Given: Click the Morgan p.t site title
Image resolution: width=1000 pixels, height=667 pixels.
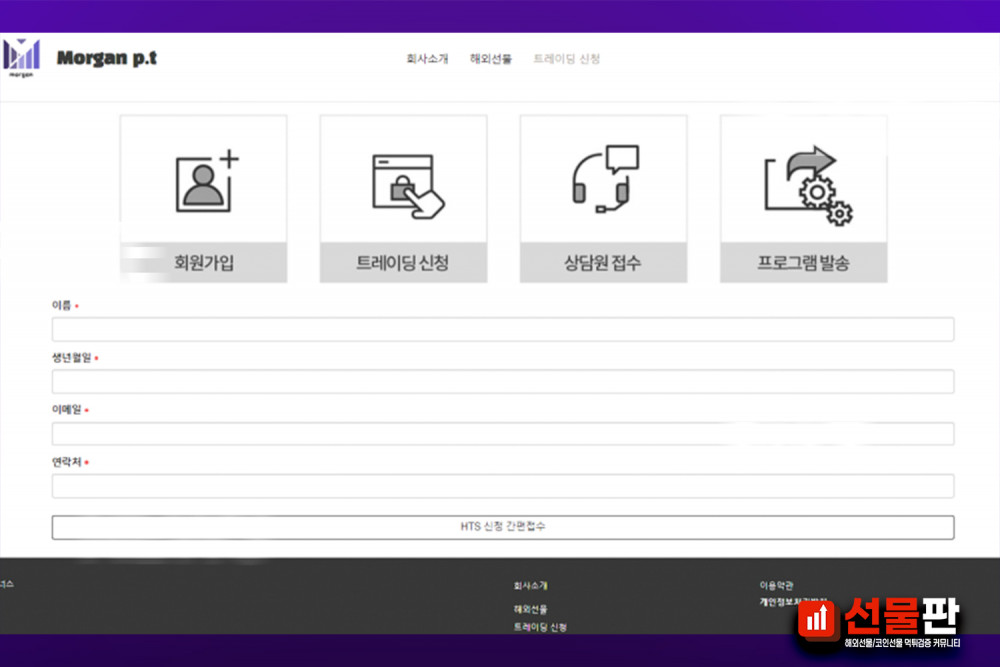Looking at the screenshot, I should (106, 58).
